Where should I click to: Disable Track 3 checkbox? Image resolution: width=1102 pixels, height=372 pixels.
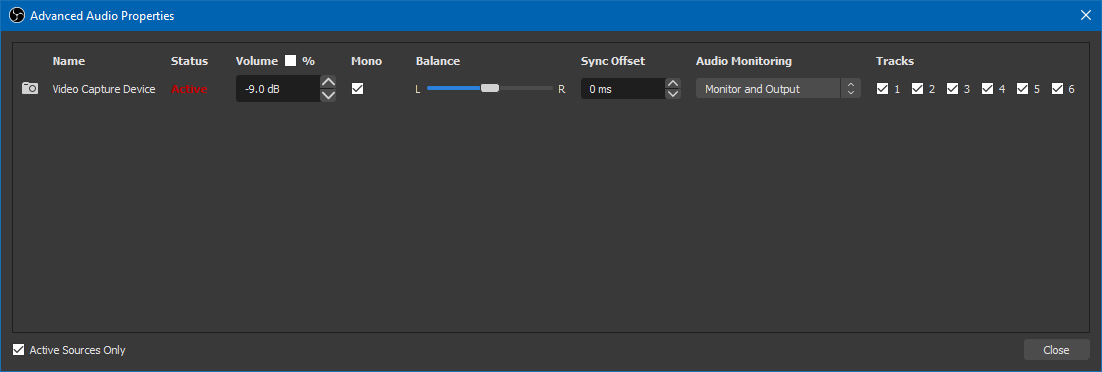[x=953, y=89]
